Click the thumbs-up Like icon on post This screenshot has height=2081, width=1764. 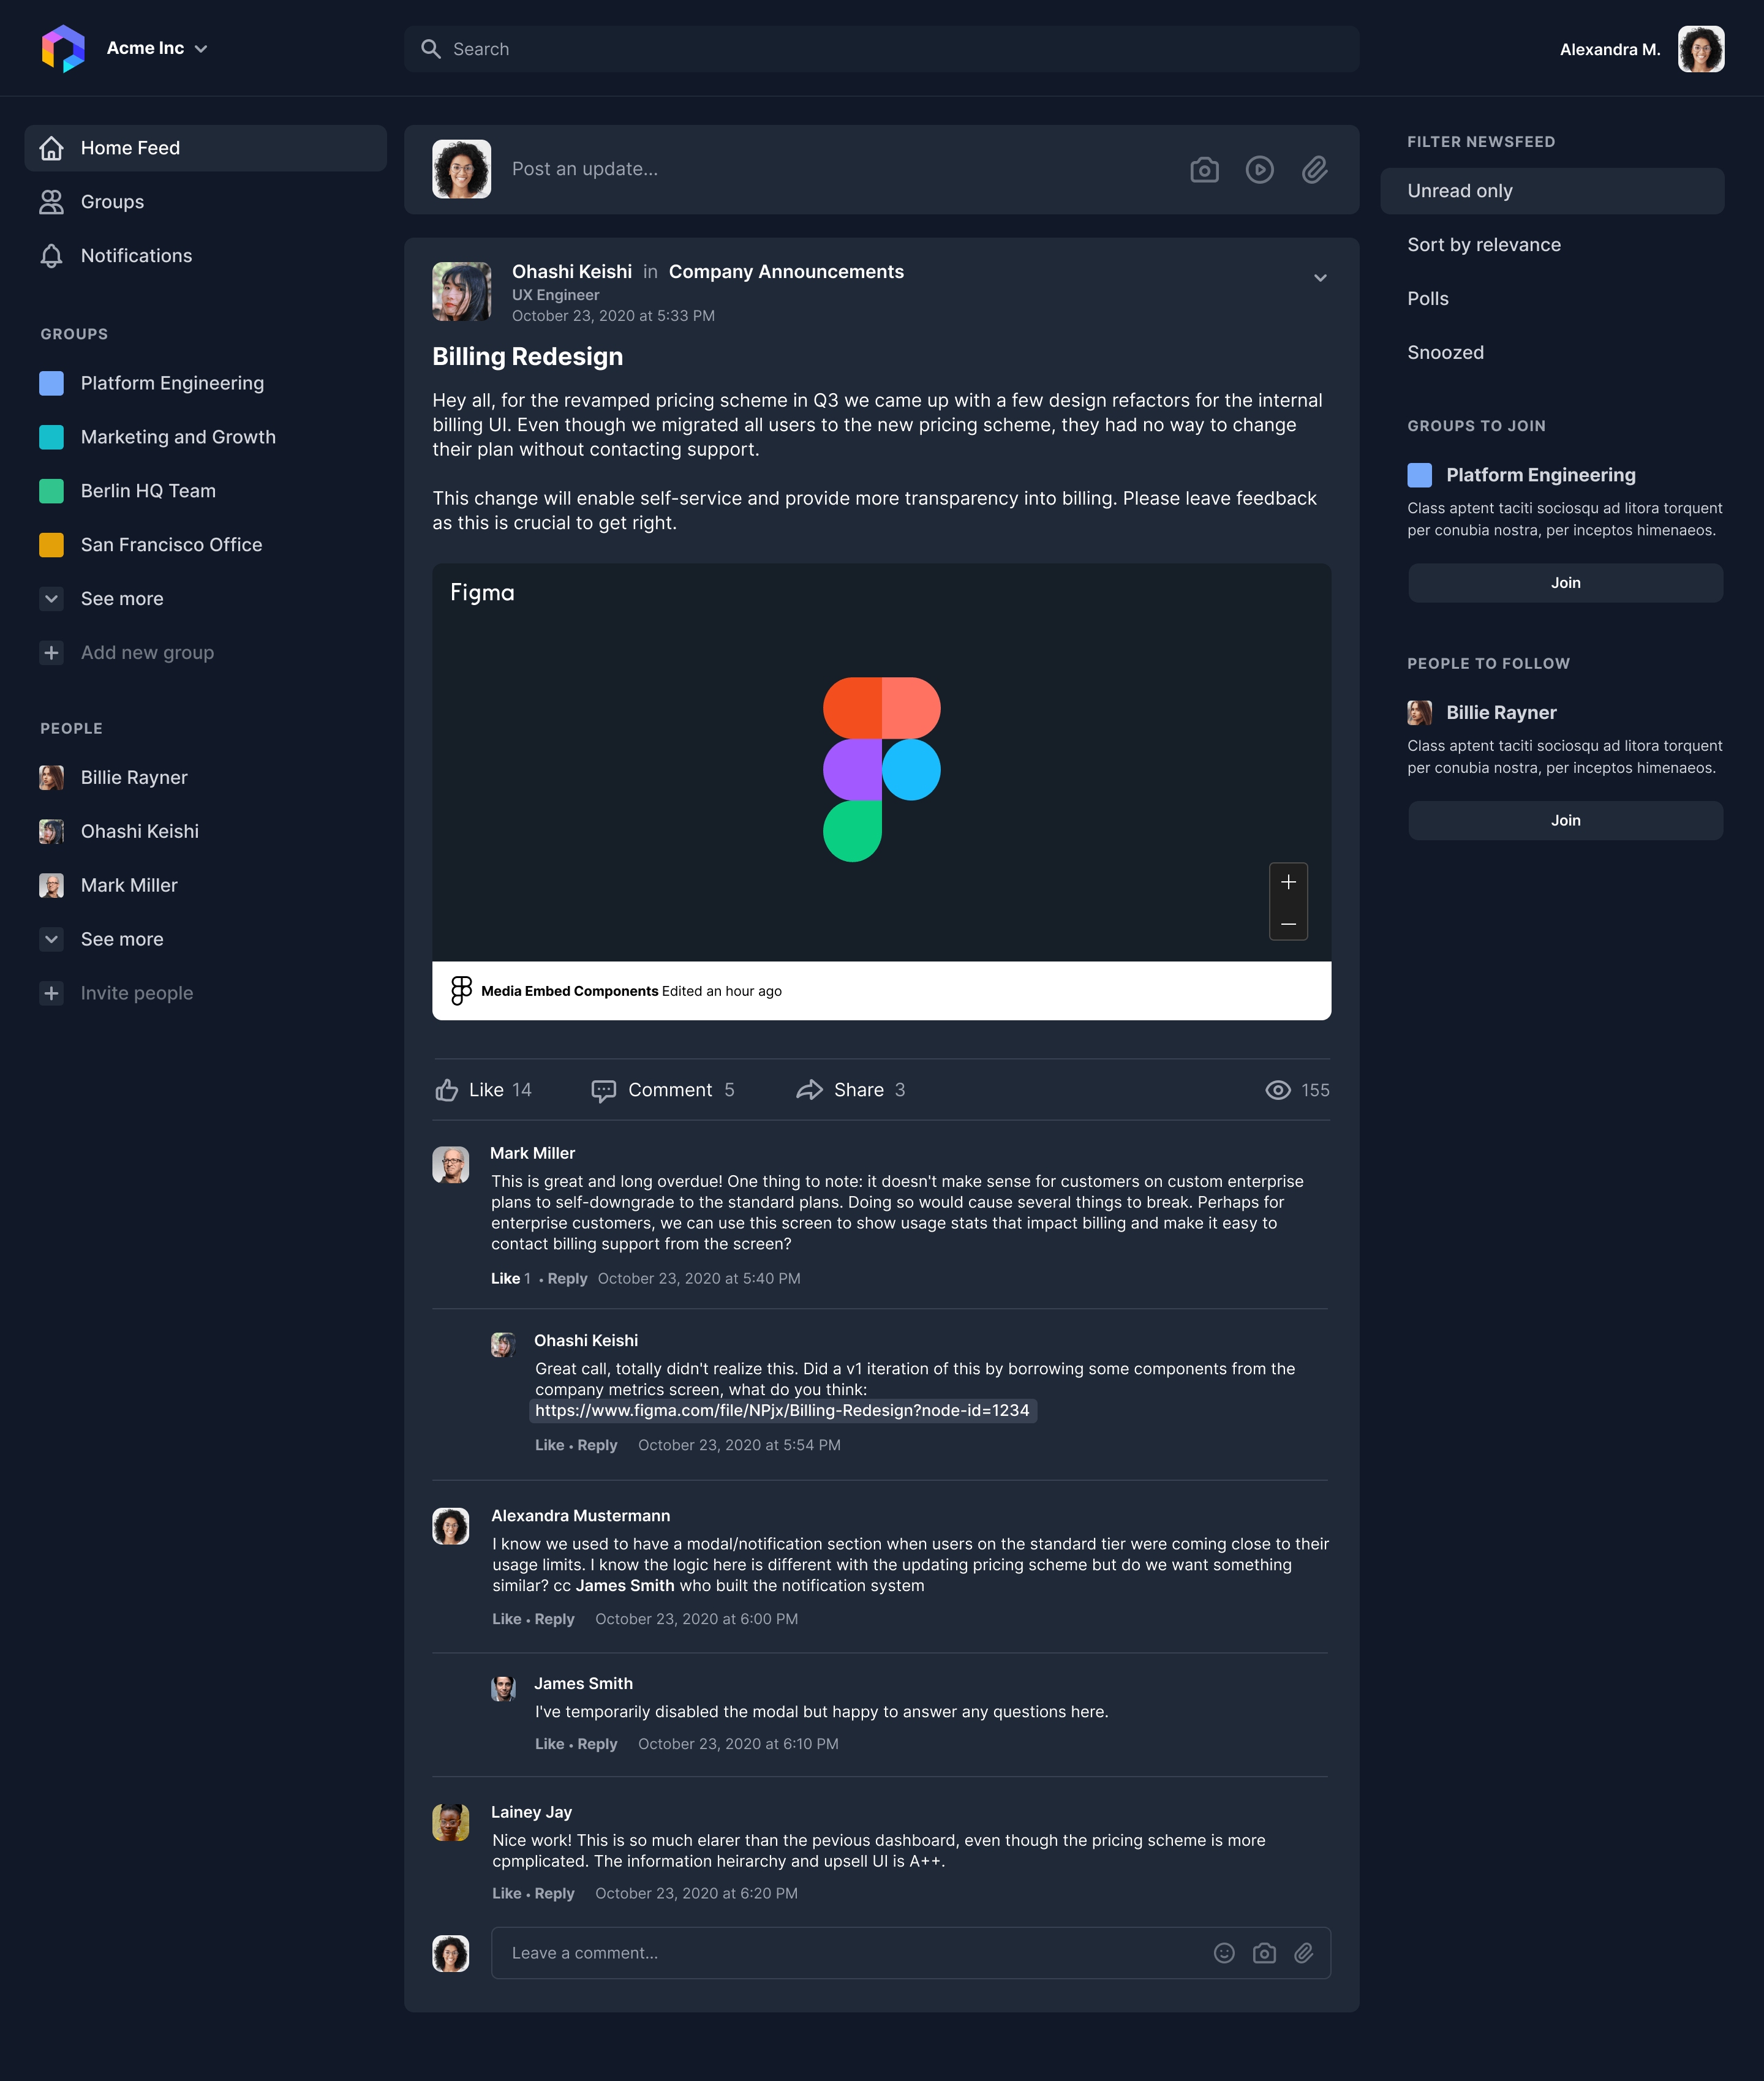click(x=446, y=1090)
